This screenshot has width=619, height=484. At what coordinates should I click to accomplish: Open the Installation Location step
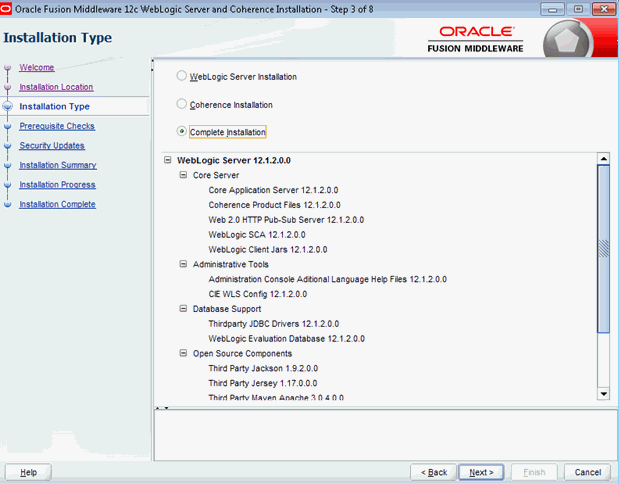(56, 87)
